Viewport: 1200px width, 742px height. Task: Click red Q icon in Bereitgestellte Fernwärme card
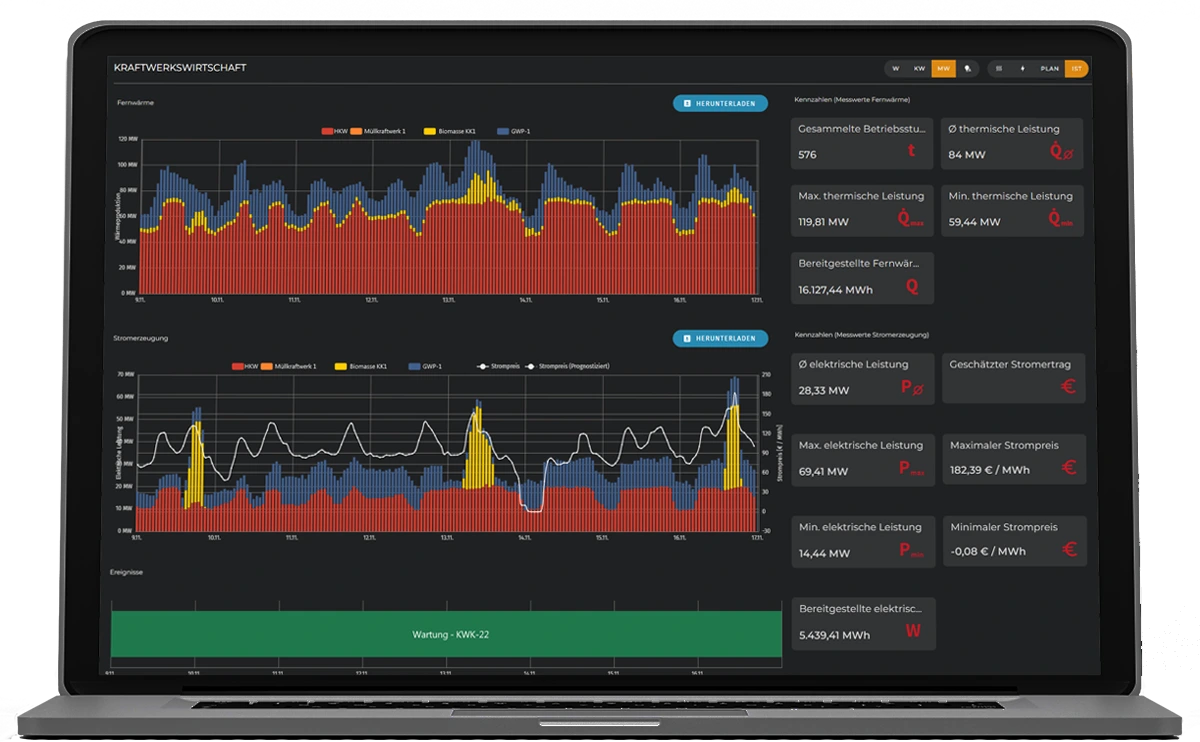[x=911, y=286]
